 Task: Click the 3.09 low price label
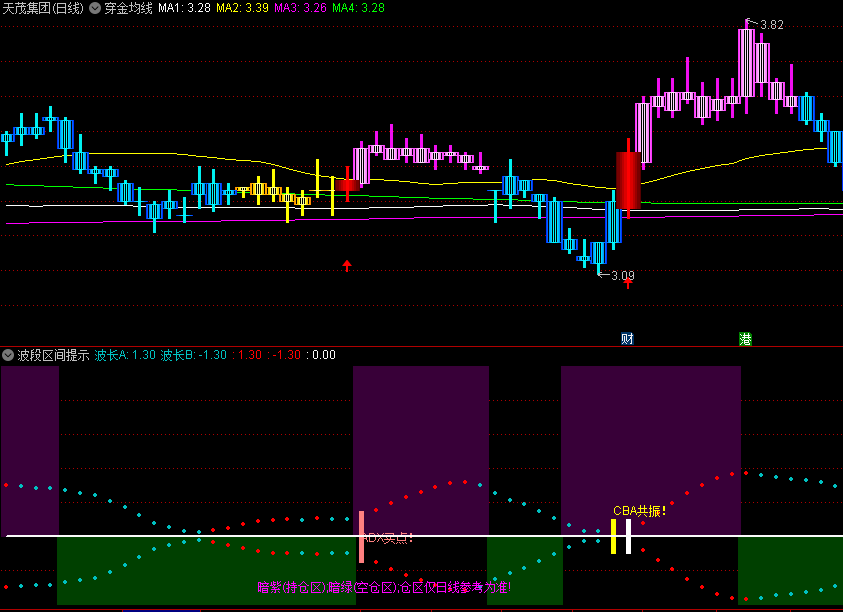click(623, 276)
